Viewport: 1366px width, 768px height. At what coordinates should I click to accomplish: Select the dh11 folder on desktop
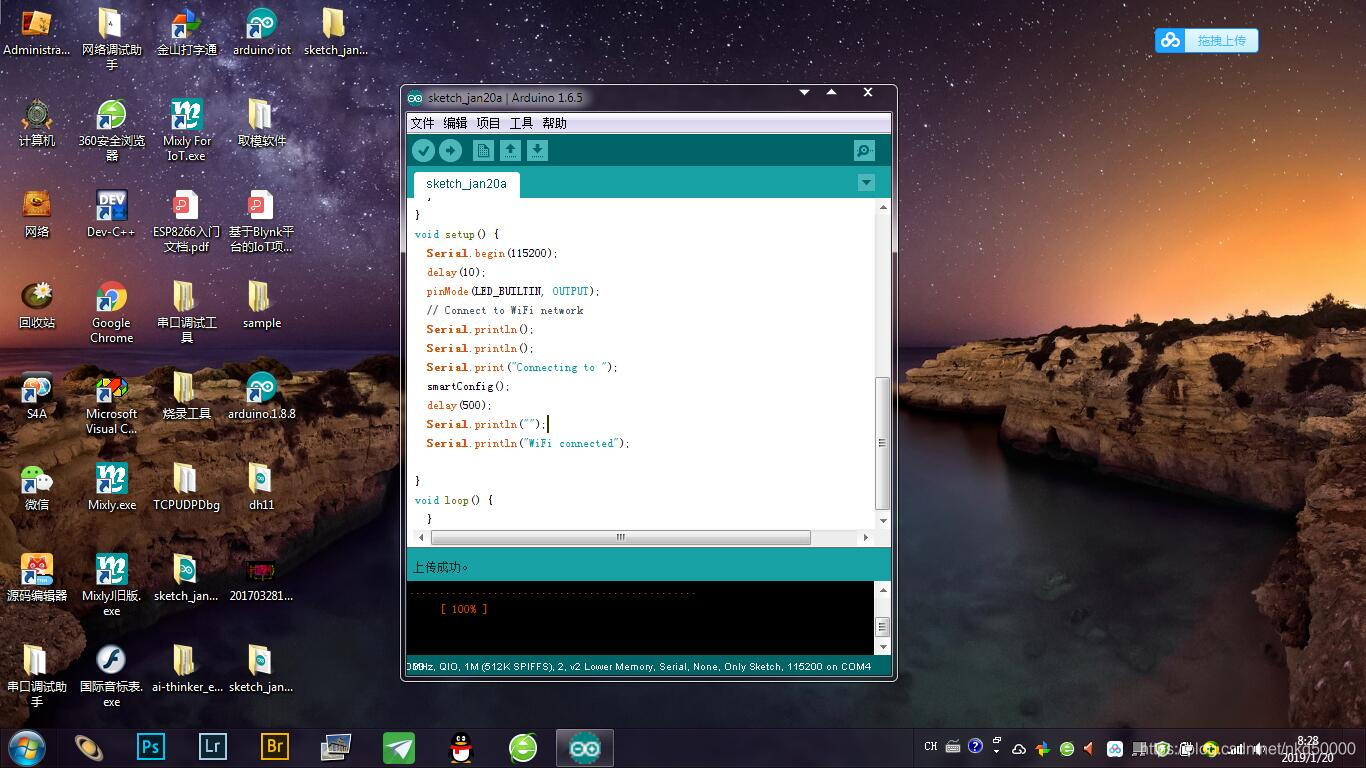(x=261, y=488)
